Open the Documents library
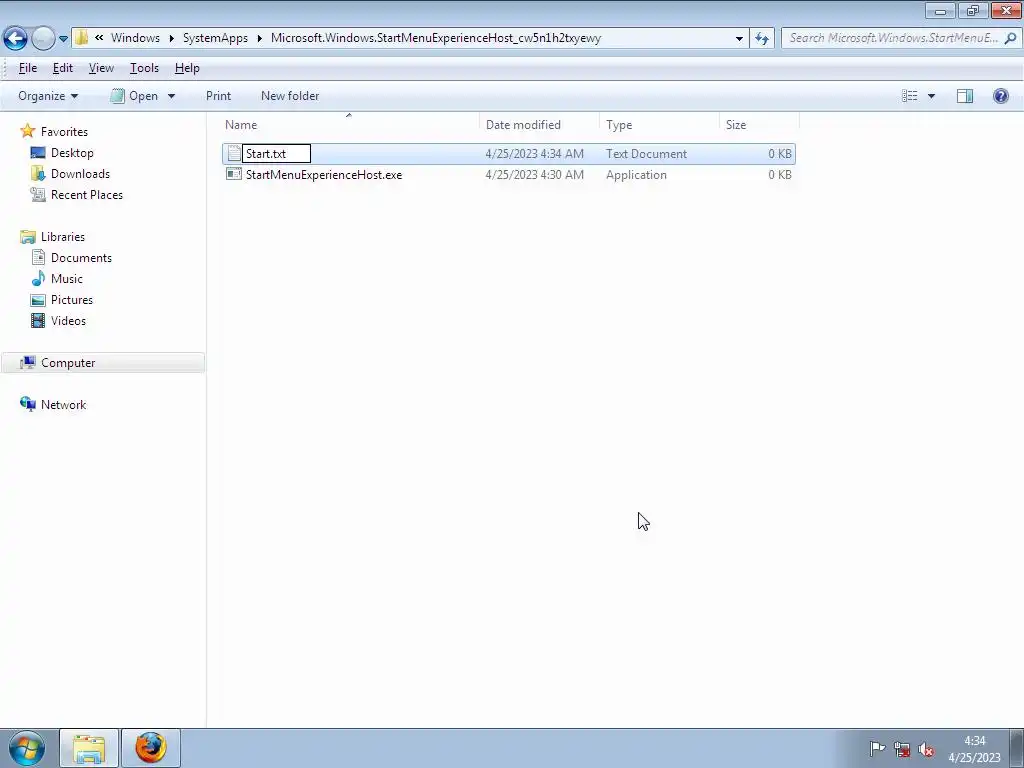This screenshot has width=1024, height=768. pyautogui.click(x=82, y=258)
